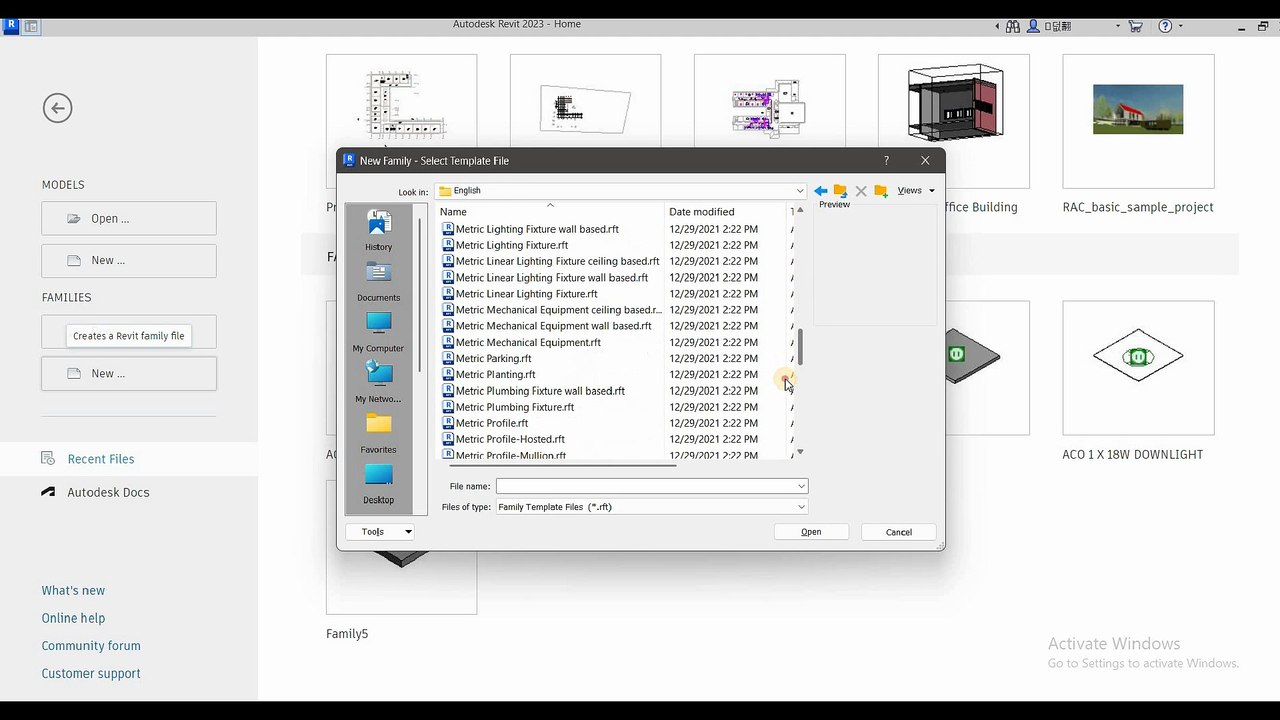Open the History place shortcut
Image resolution: width=1280 pixels, height=720 pixels.
[378, 231]
